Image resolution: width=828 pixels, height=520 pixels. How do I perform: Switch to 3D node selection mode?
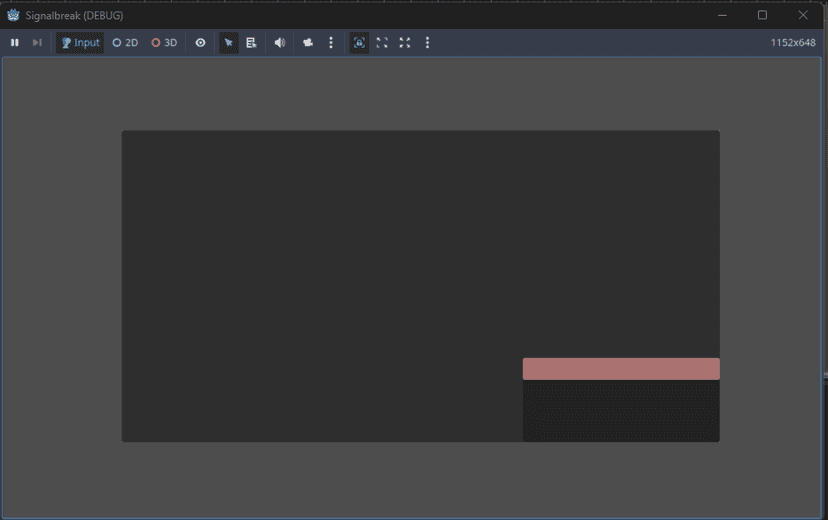[x=164, y=43]
